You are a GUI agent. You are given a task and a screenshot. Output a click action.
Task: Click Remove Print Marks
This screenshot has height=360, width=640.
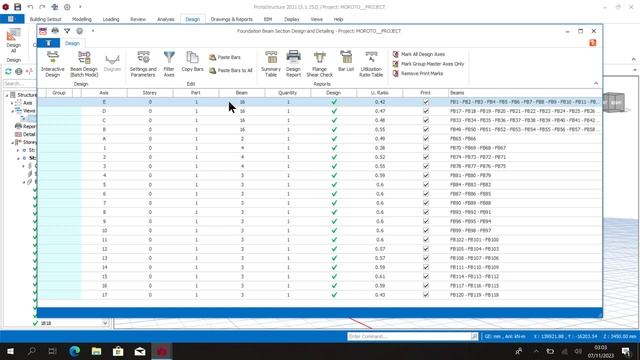418,73
